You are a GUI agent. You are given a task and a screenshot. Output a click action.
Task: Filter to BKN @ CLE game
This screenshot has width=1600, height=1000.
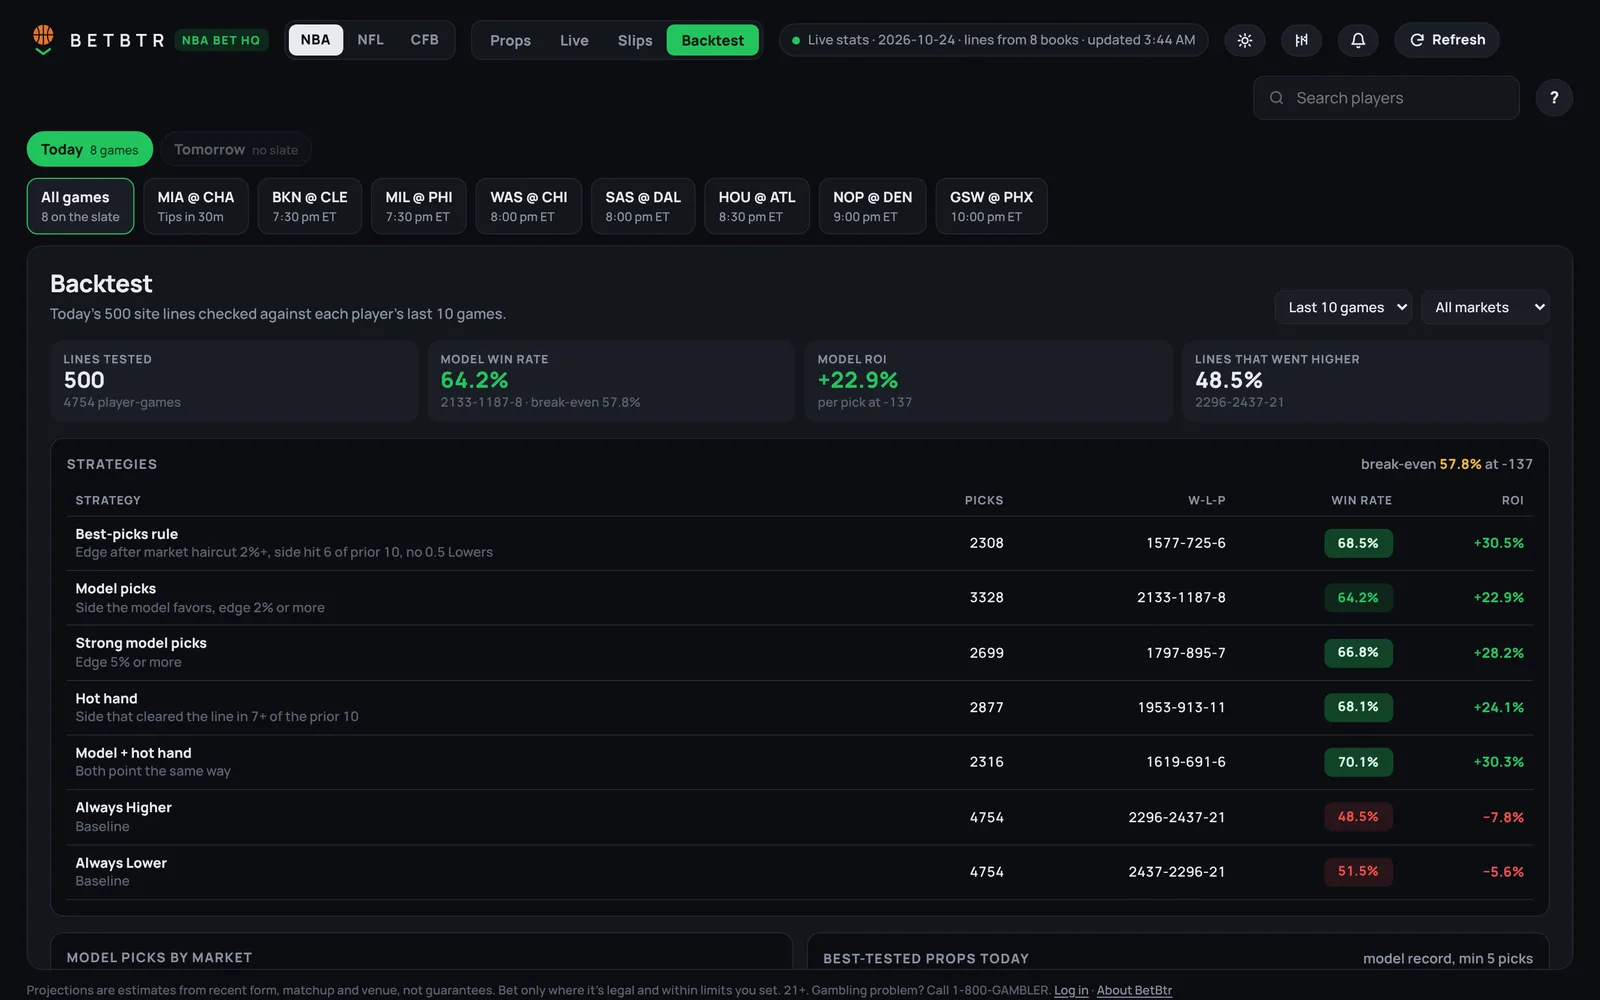[x=310, y=206]
